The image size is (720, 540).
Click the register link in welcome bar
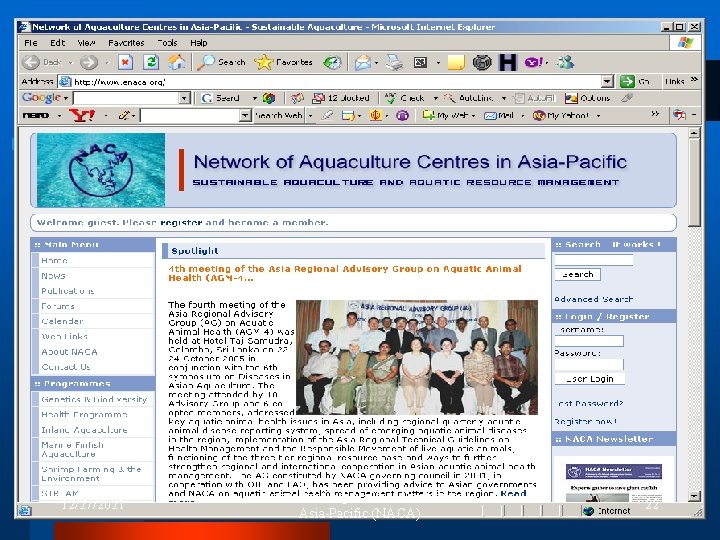coord(181,223)
